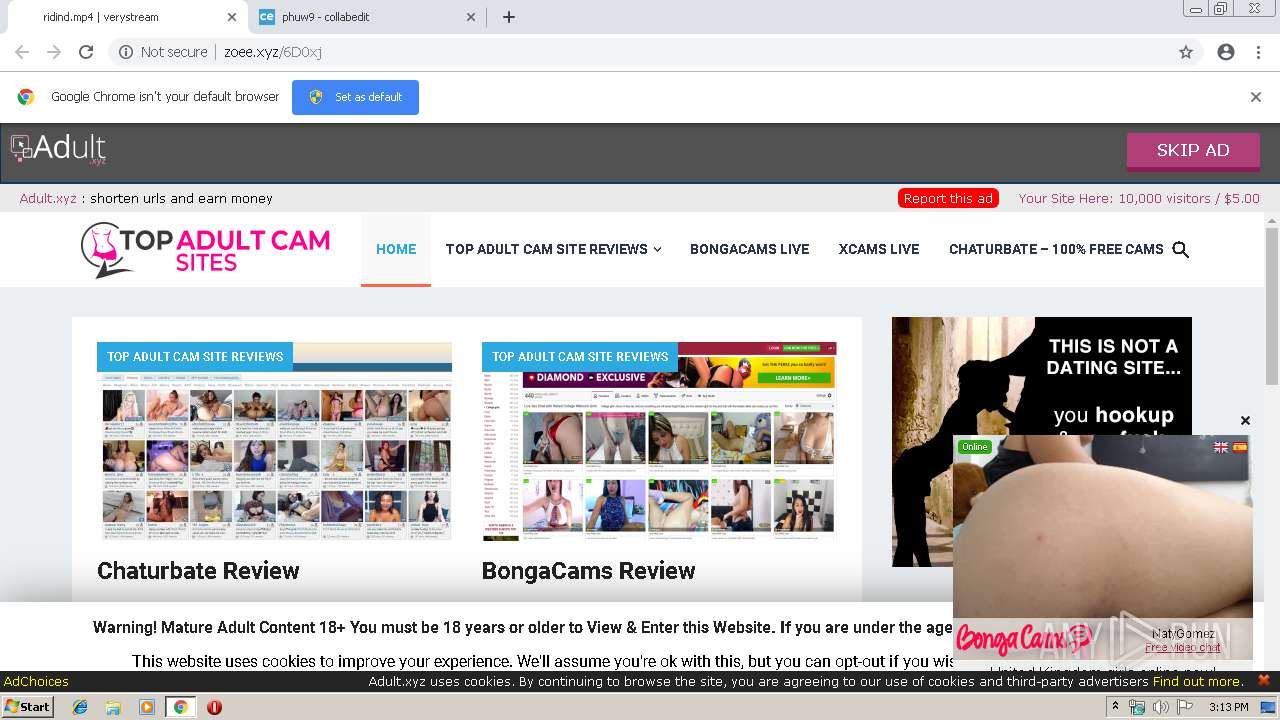This screenshot has height=720, width=1280.
Task: Show hidden system tray icons
Action: tap(1116, 707)
